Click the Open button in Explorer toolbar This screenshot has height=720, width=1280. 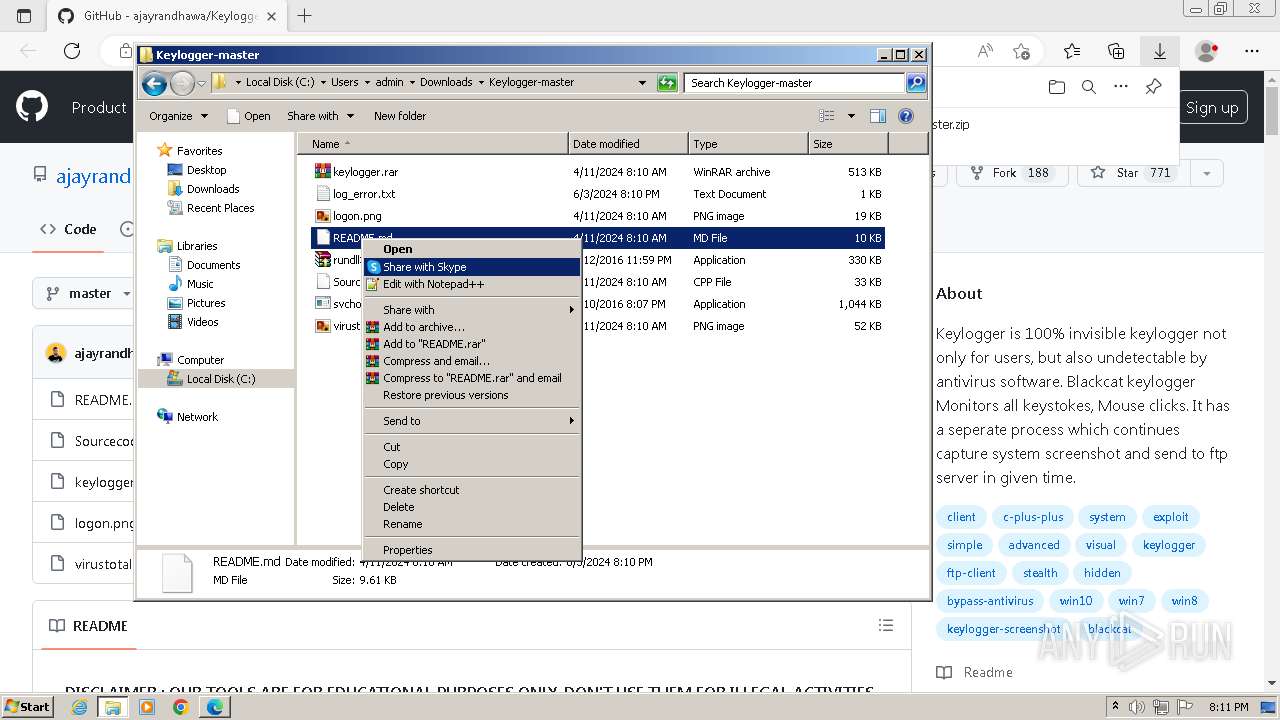[249, 116]
